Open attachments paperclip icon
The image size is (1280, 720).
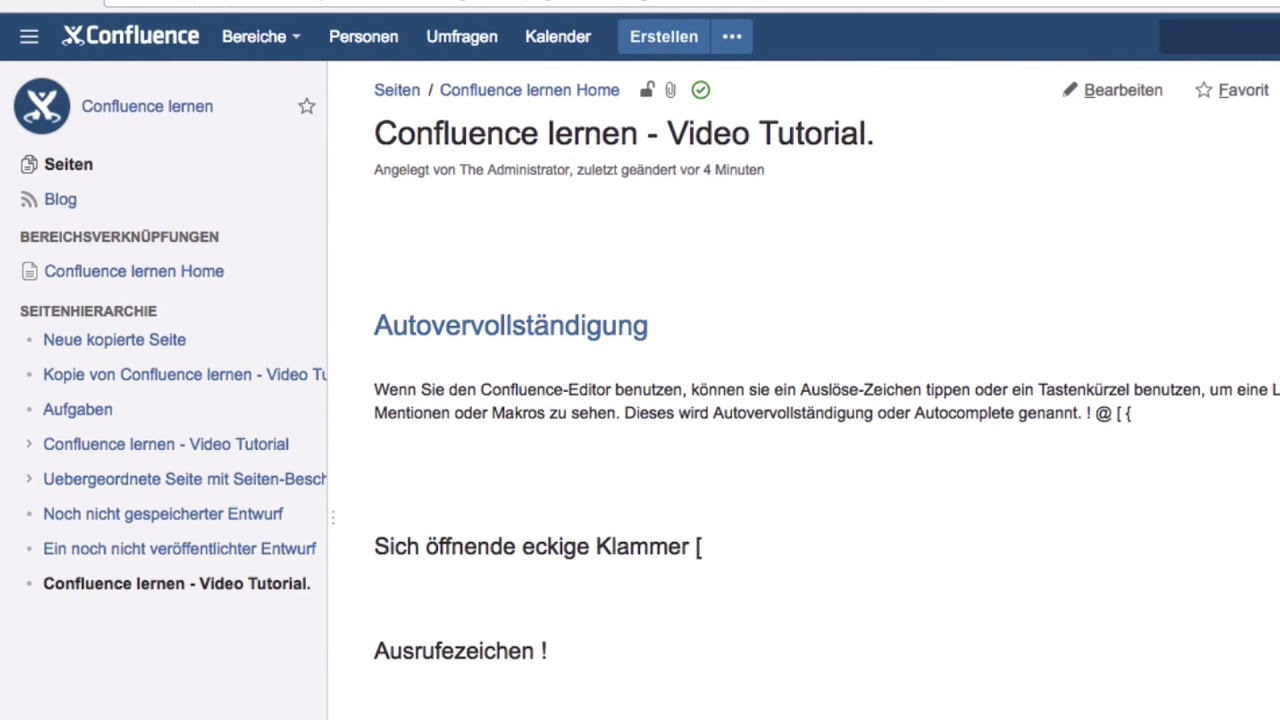[x=671, y=90]
